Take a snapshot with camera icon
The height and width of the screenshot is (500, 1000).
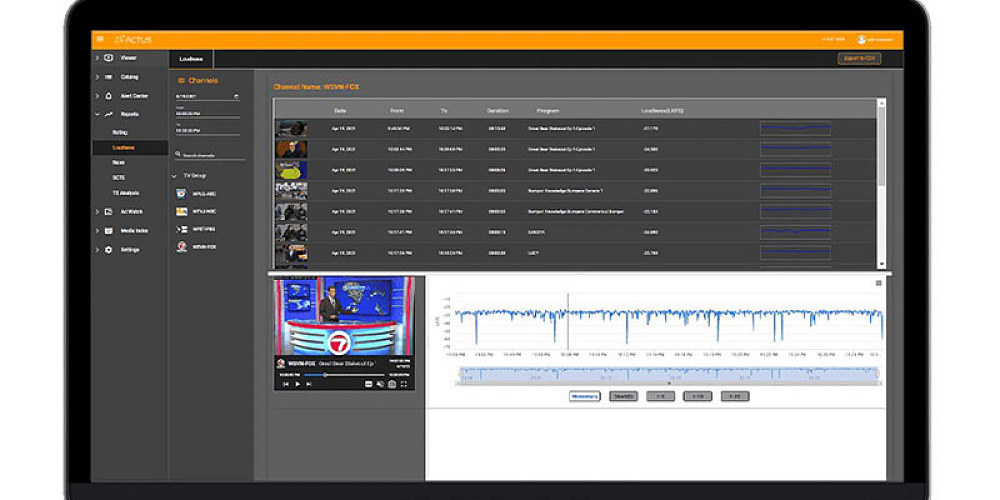click(x=392, y=384)
